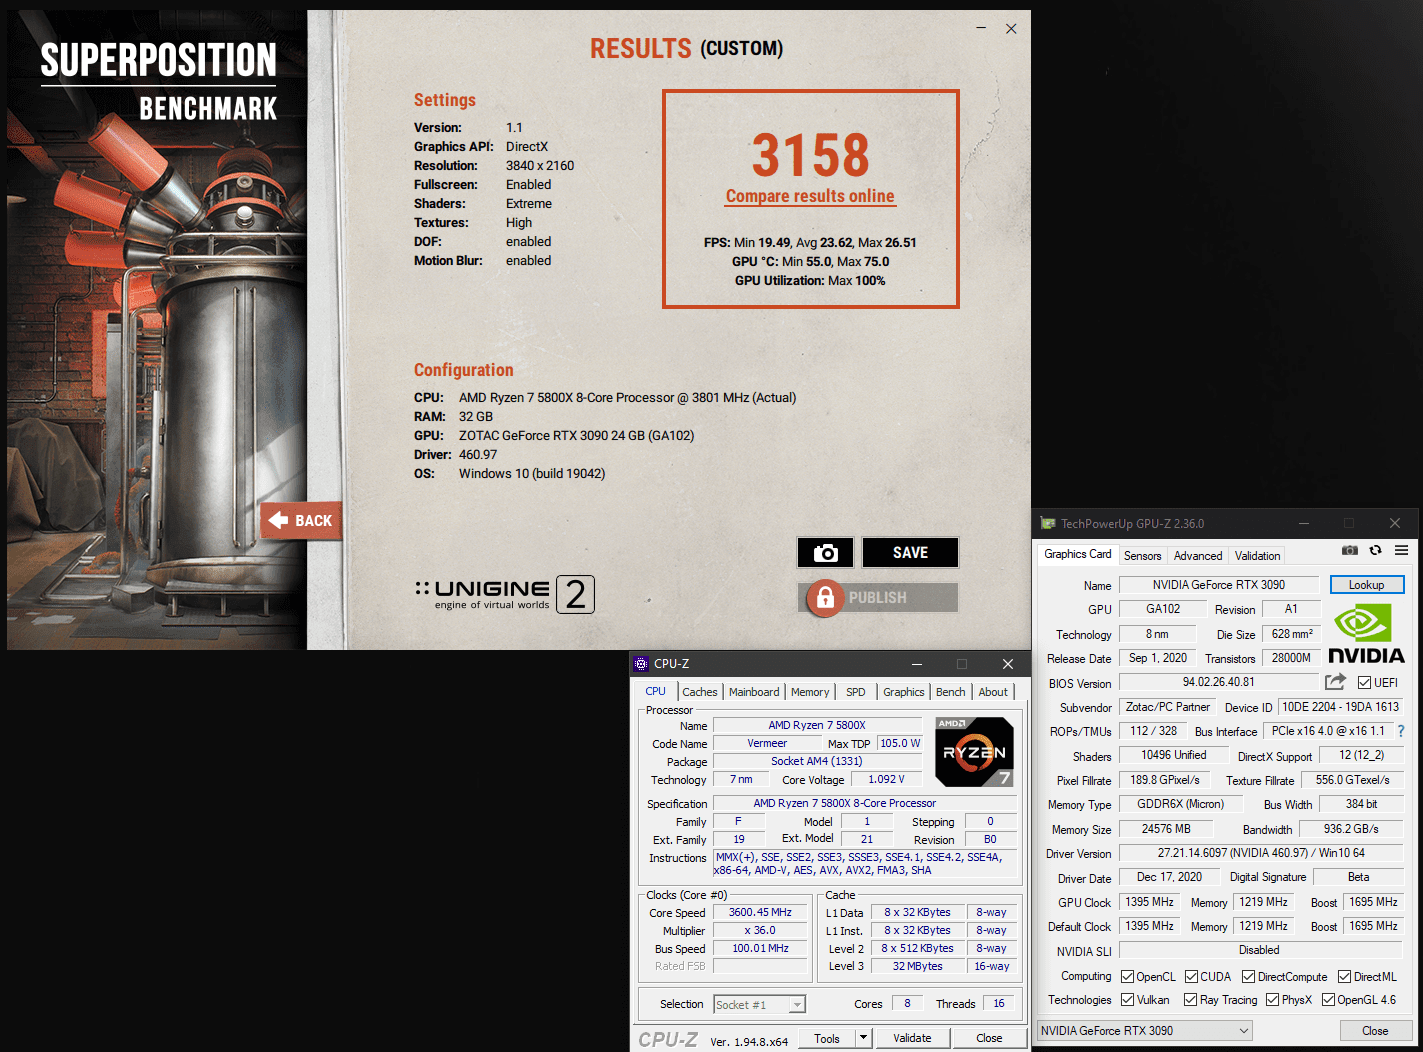Switch to the Sensors tab in GPU-Z
1423x1052 pixels.
[1143, 556]
